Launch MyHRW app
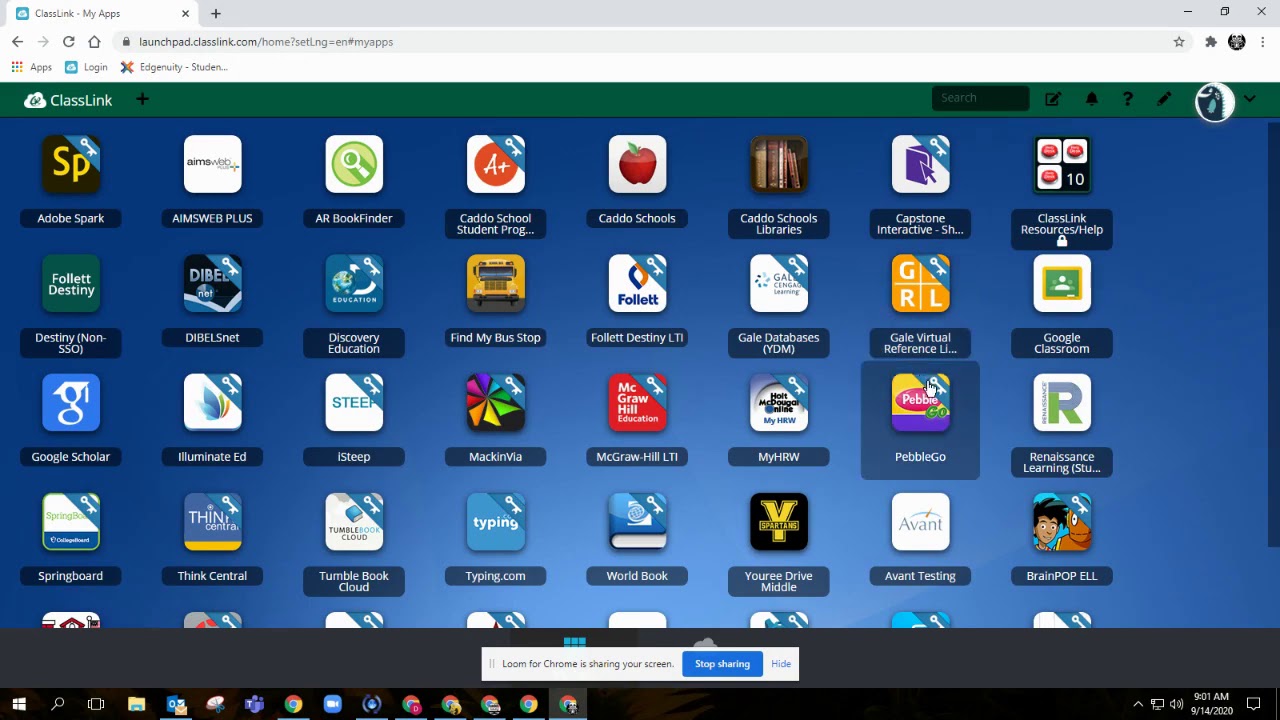The image size is (1280, 720). point(779,402)
